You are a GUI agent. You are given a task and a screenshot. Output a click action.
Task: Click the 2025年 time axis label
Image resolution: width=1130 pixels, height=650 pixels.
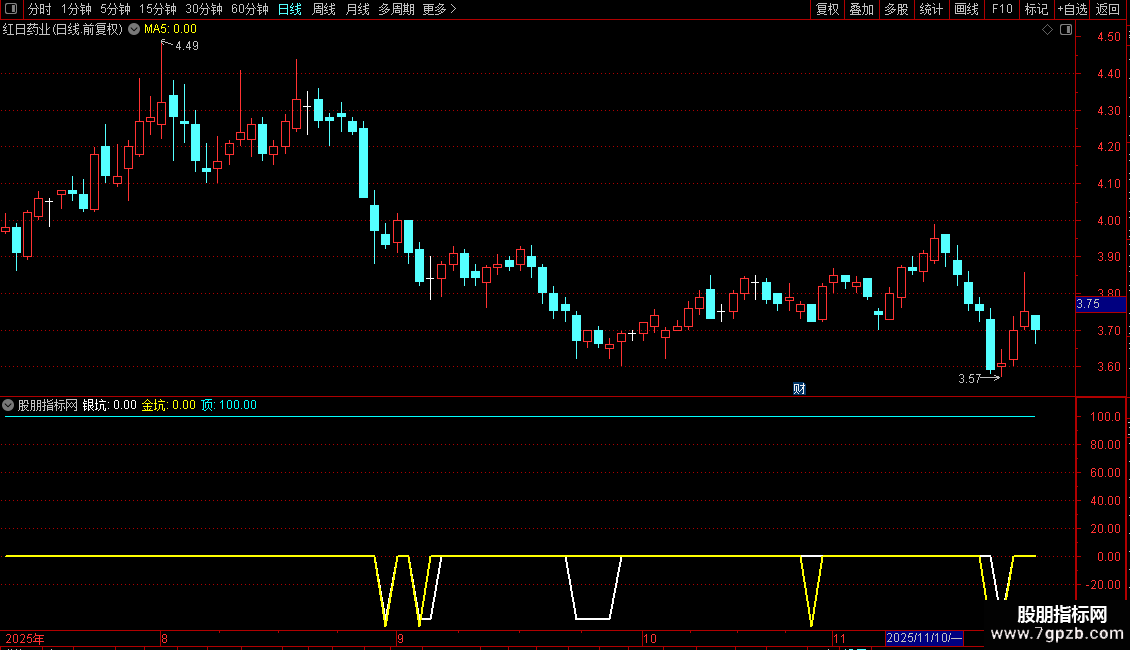pyautogui.click(x=25, y=639)
